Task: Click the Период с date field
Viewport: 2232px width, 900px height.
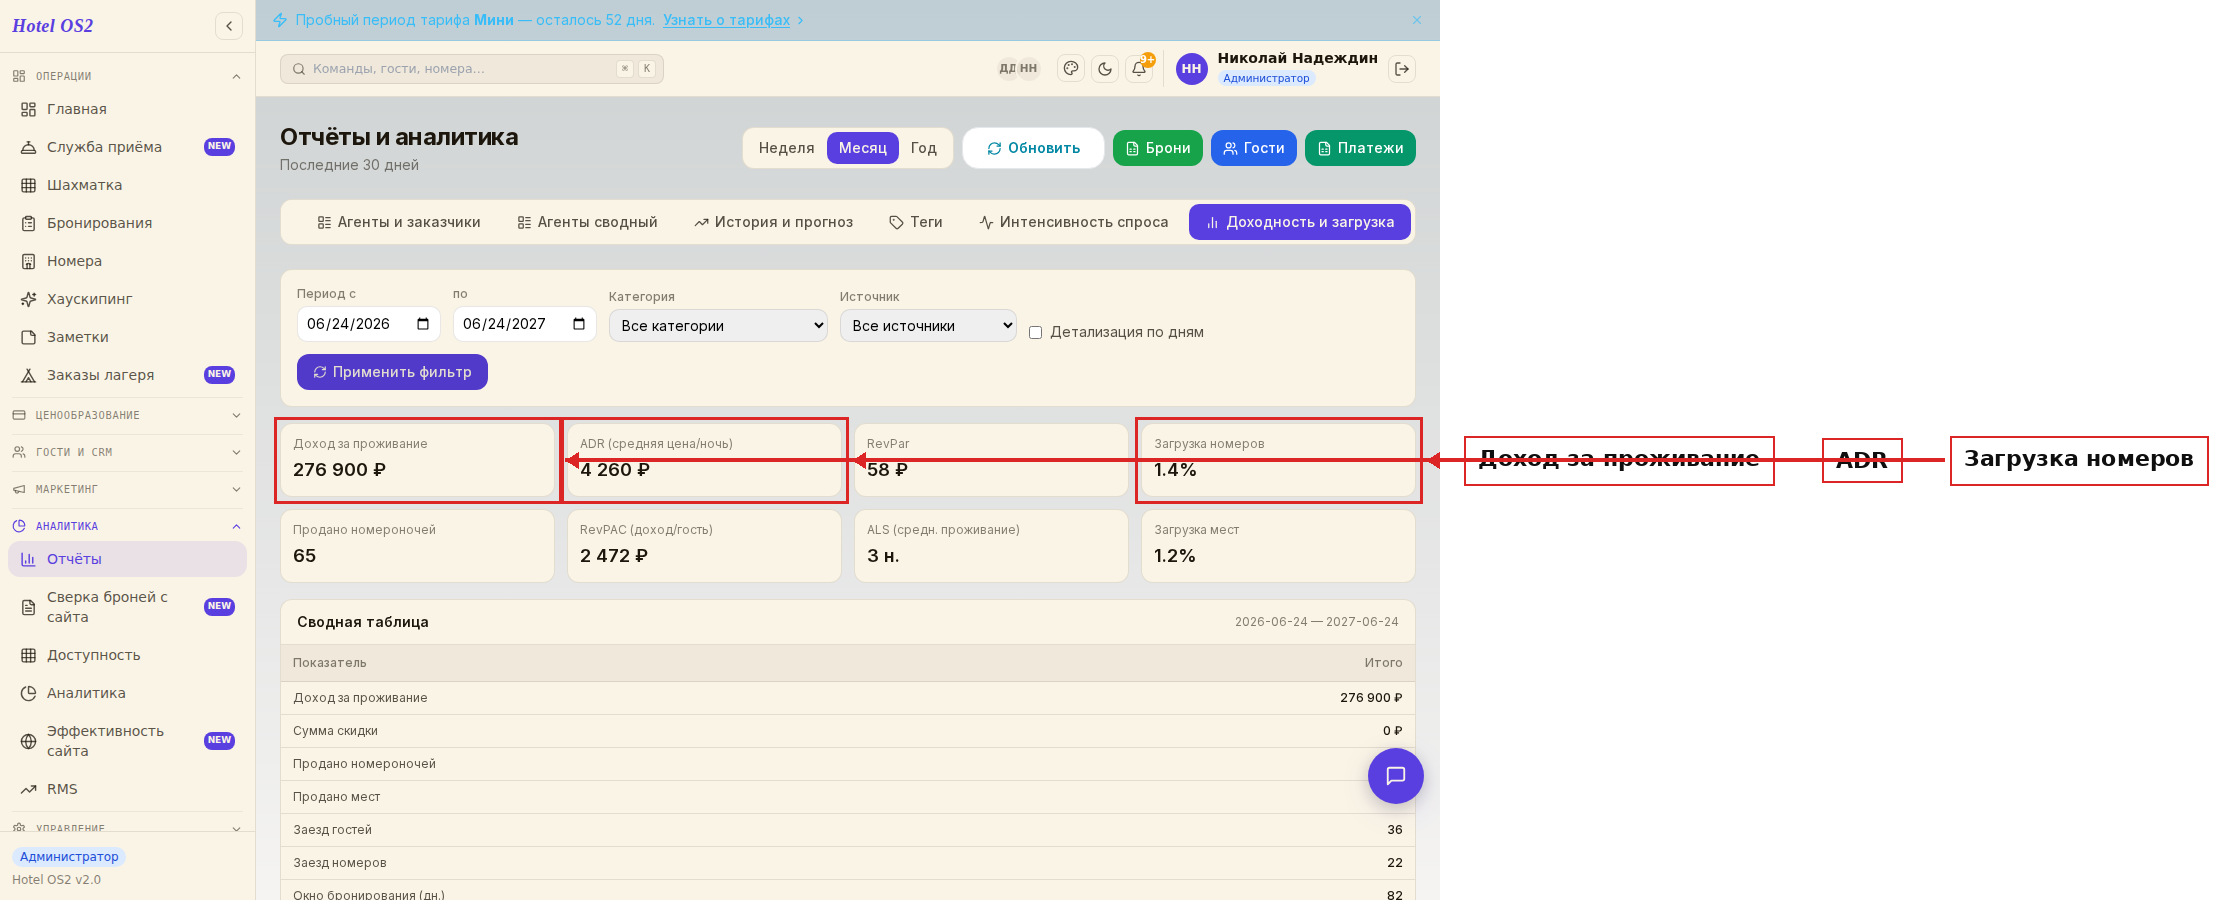Action: coord(369,324)
